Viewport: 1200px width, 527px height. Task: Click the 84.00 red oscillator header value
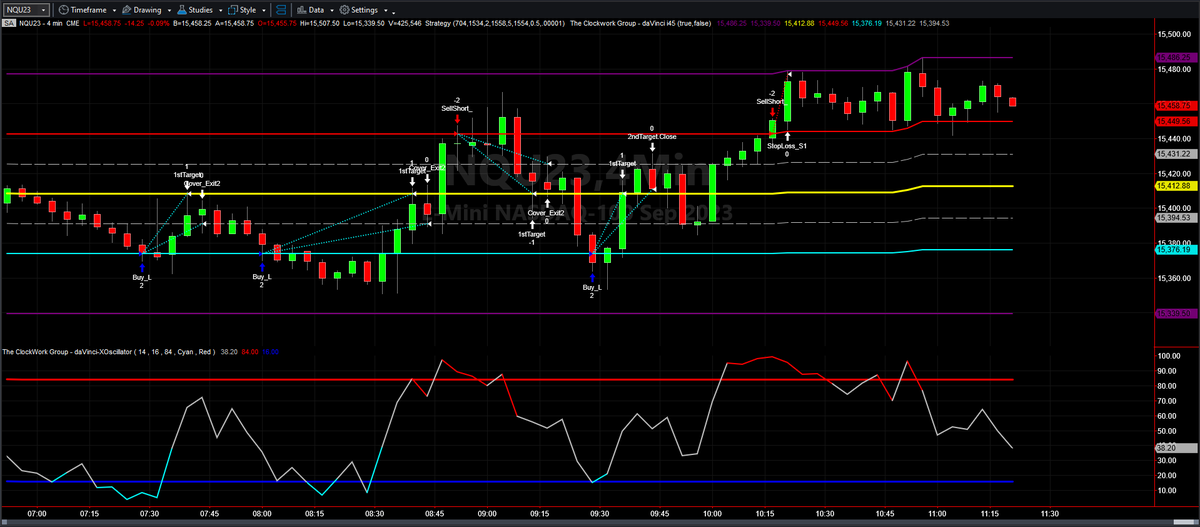click(x=248, y=352)
